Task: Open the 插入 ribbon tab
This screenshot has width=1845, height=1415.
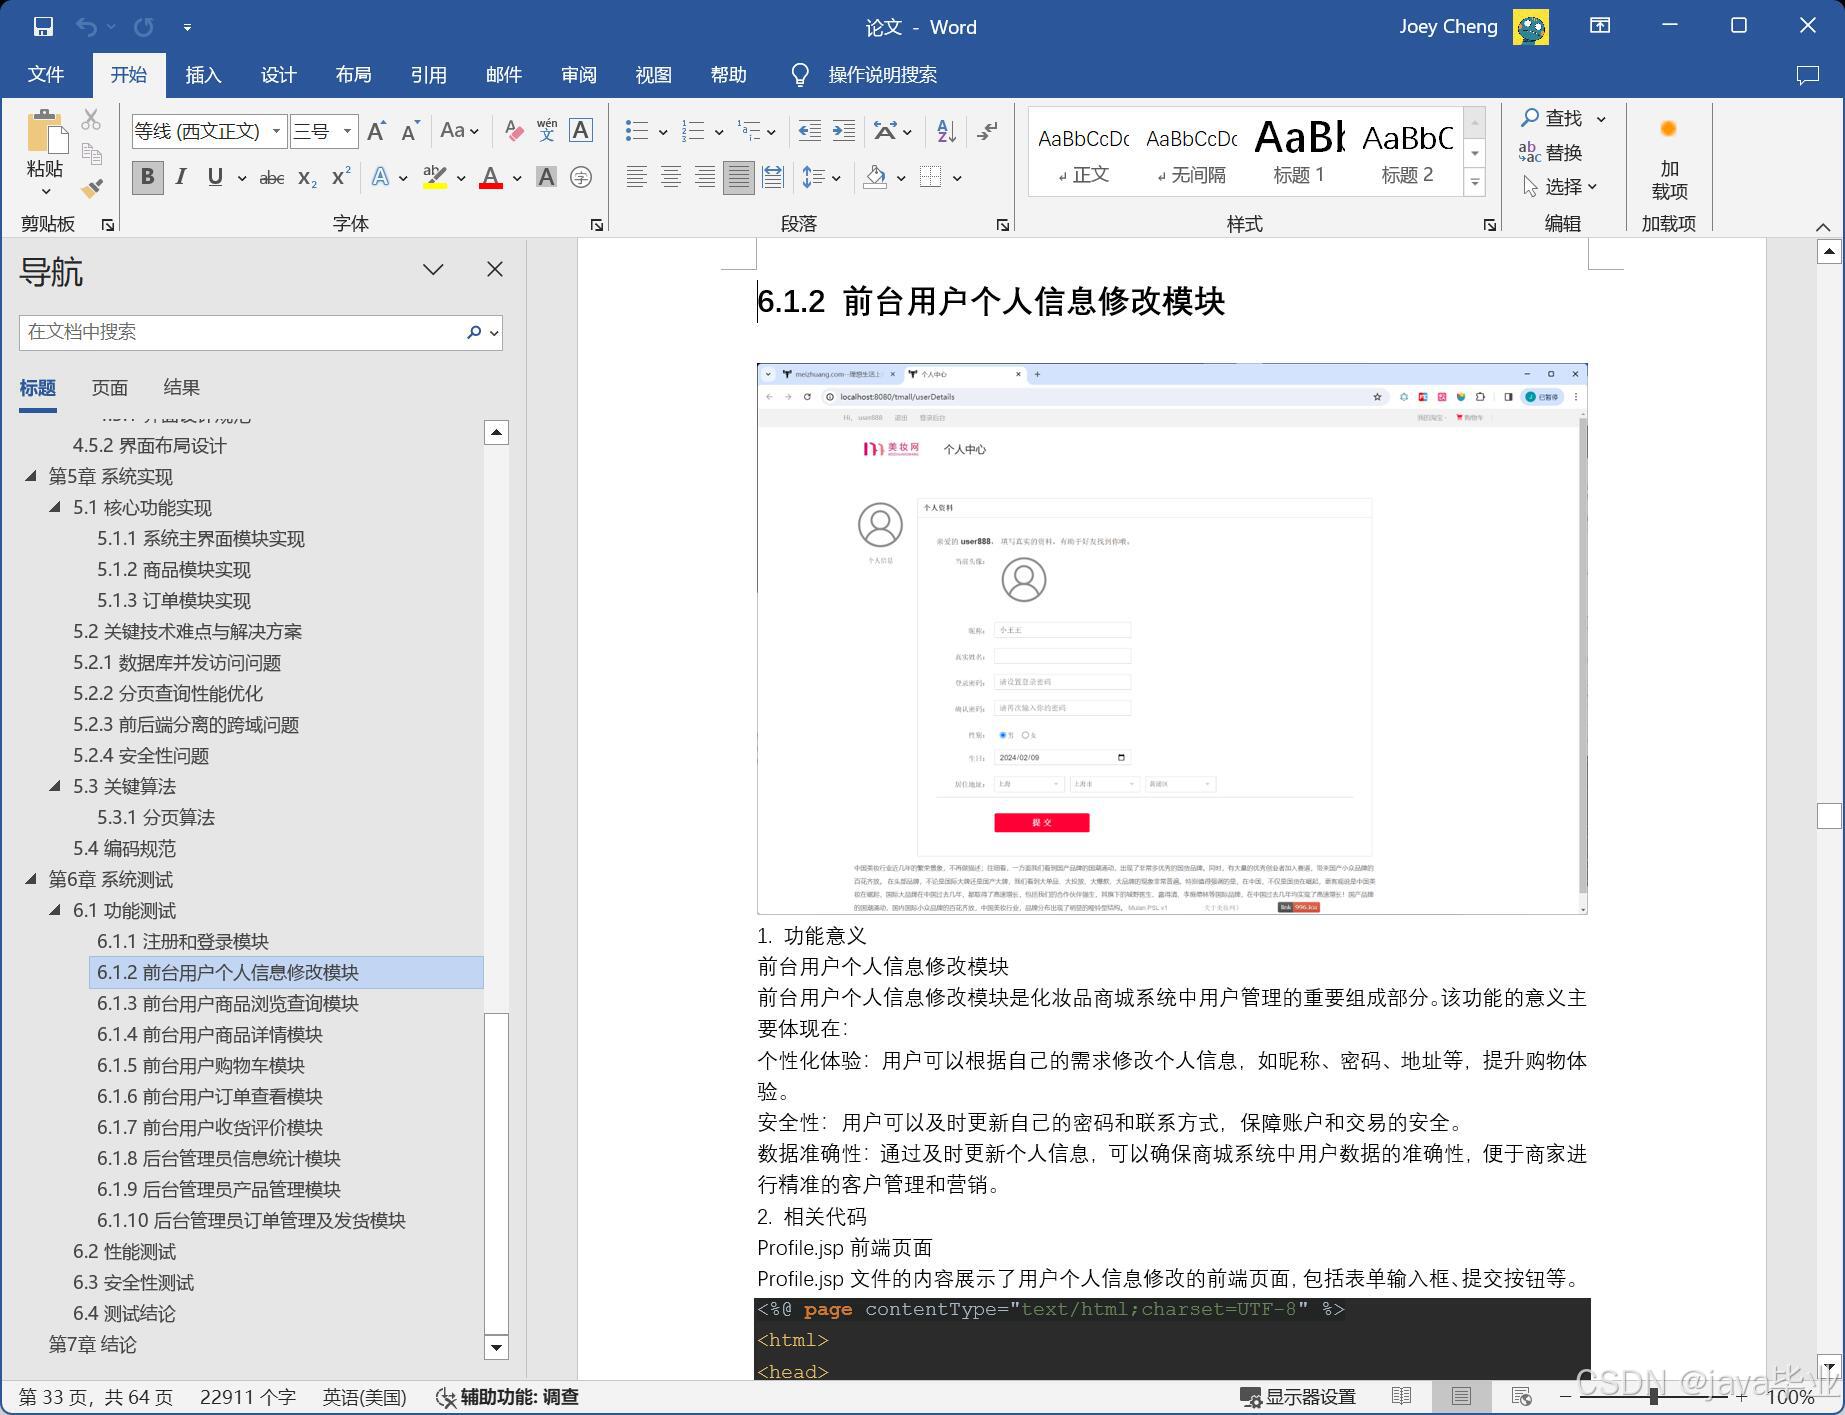Action: [203, 75]
